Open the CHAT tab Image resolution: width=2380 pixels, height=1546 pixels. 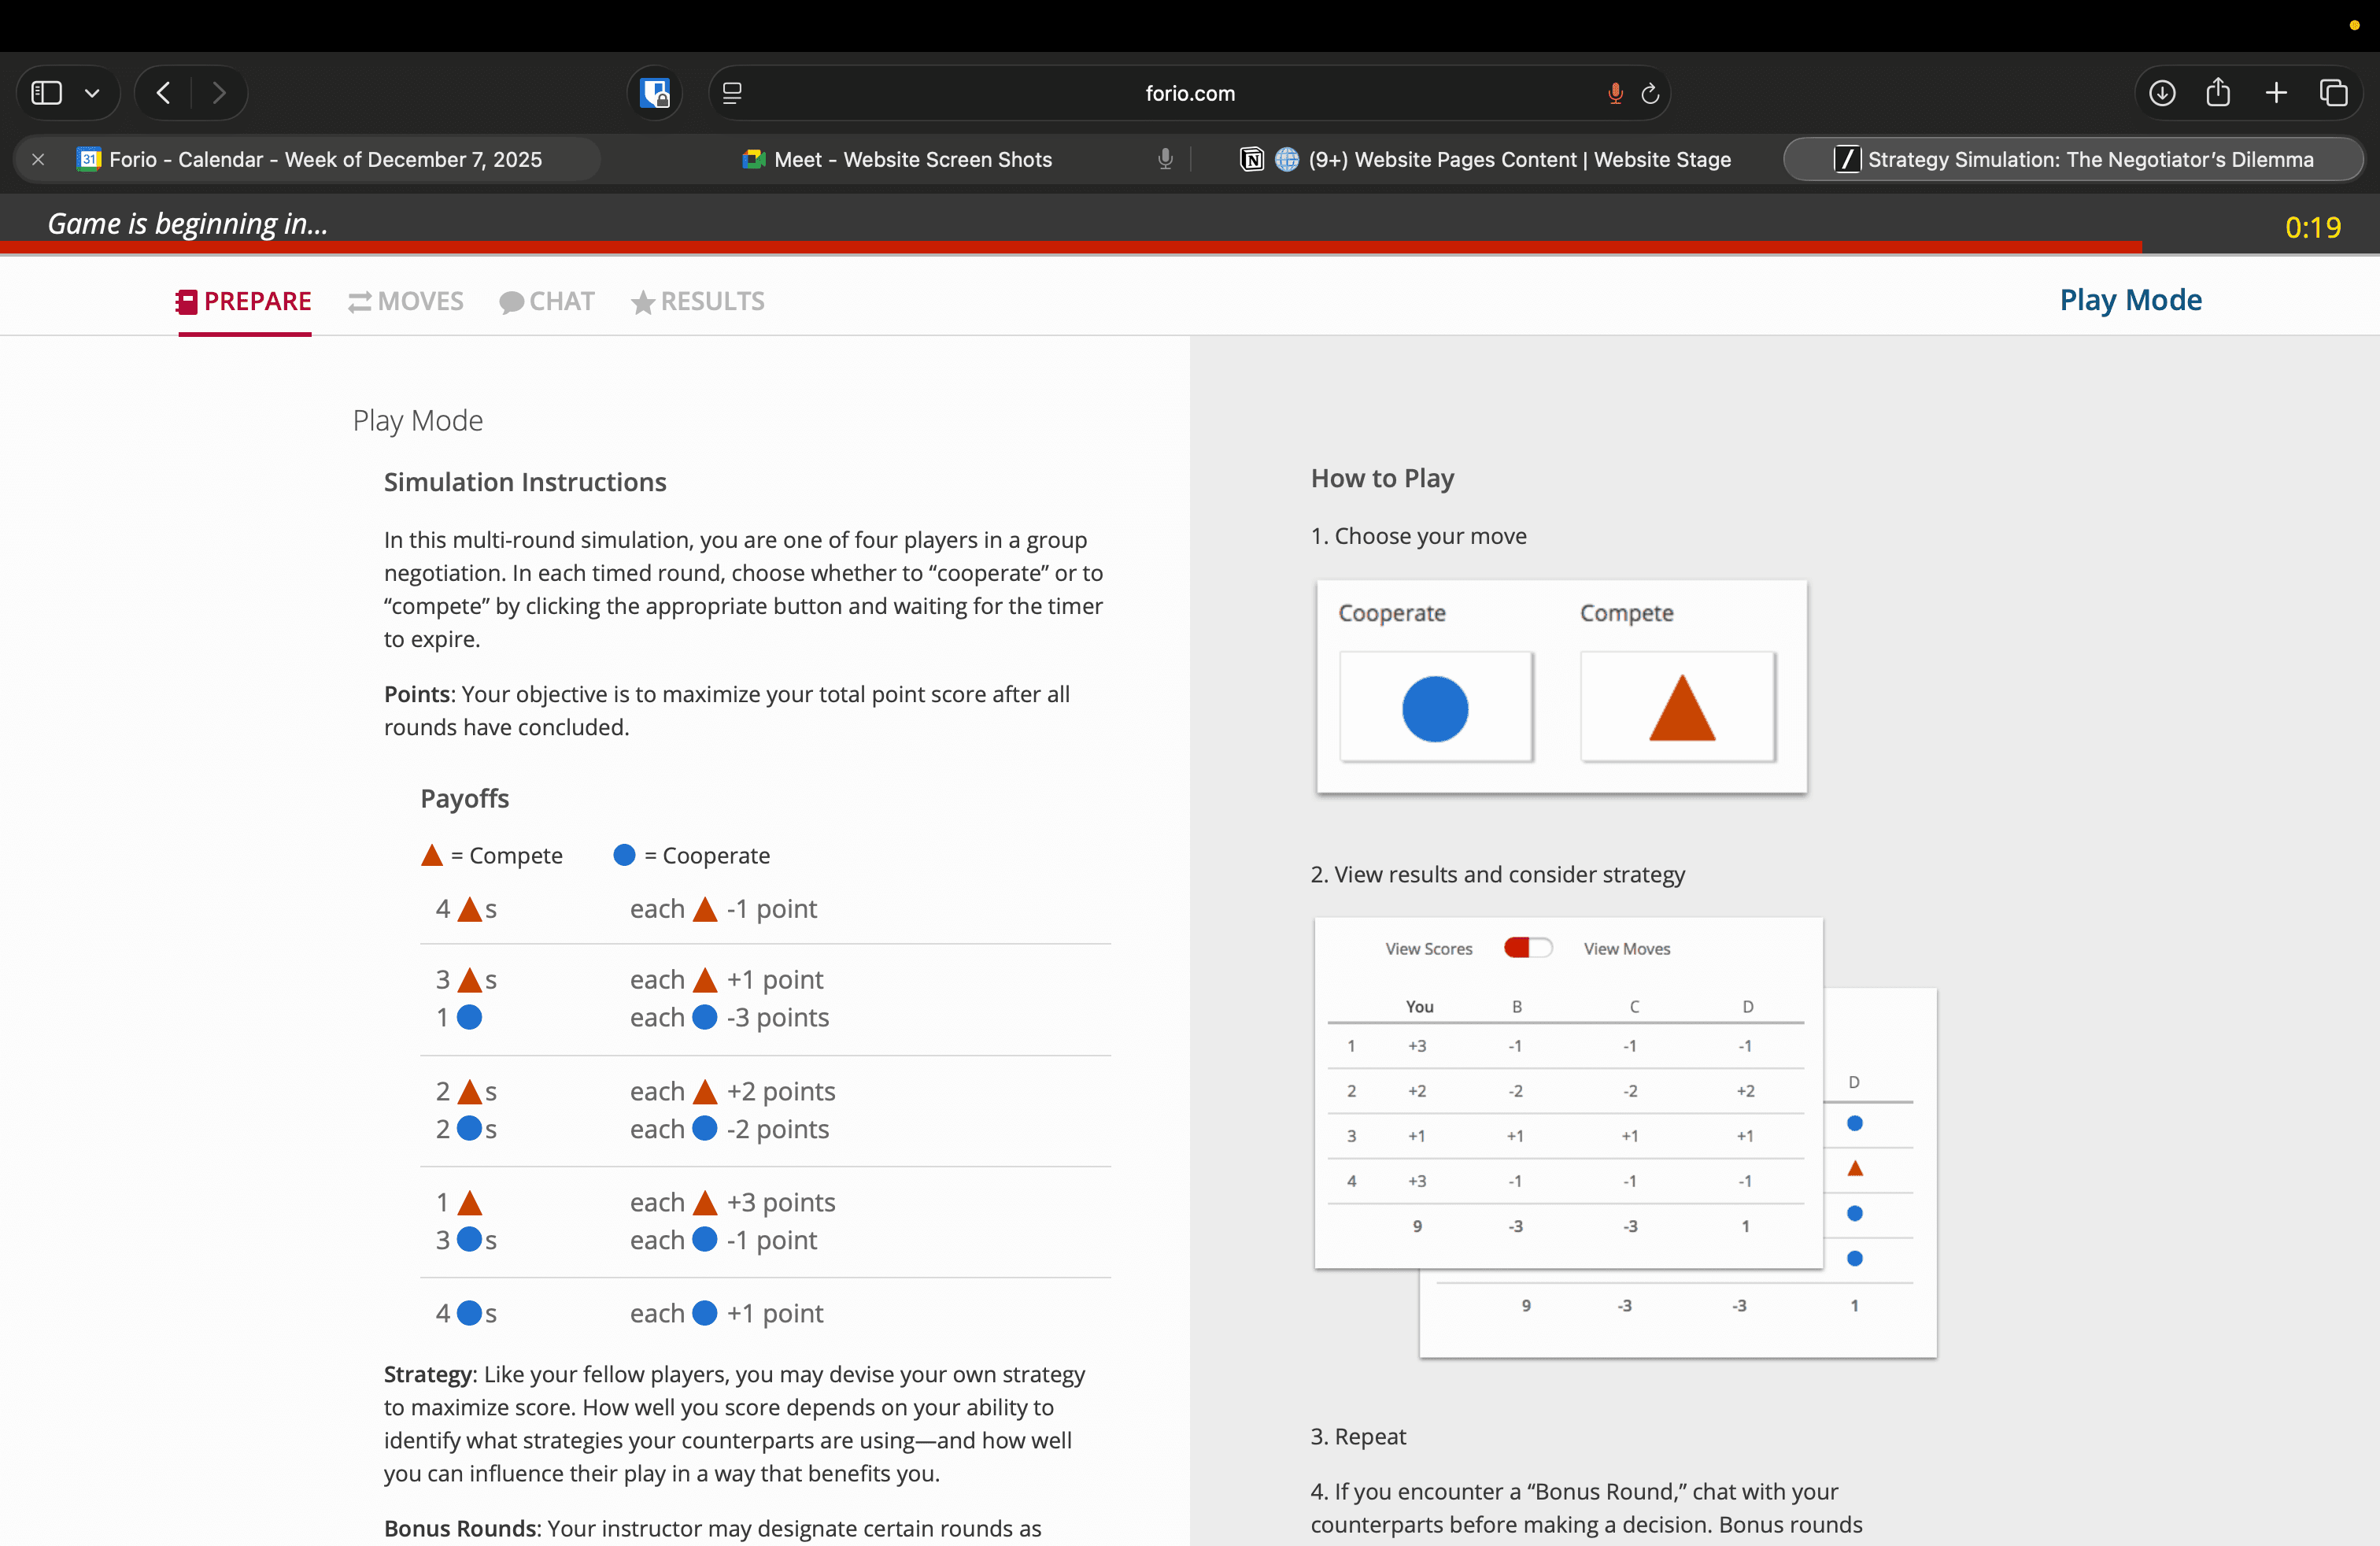(x=547, y=301)
